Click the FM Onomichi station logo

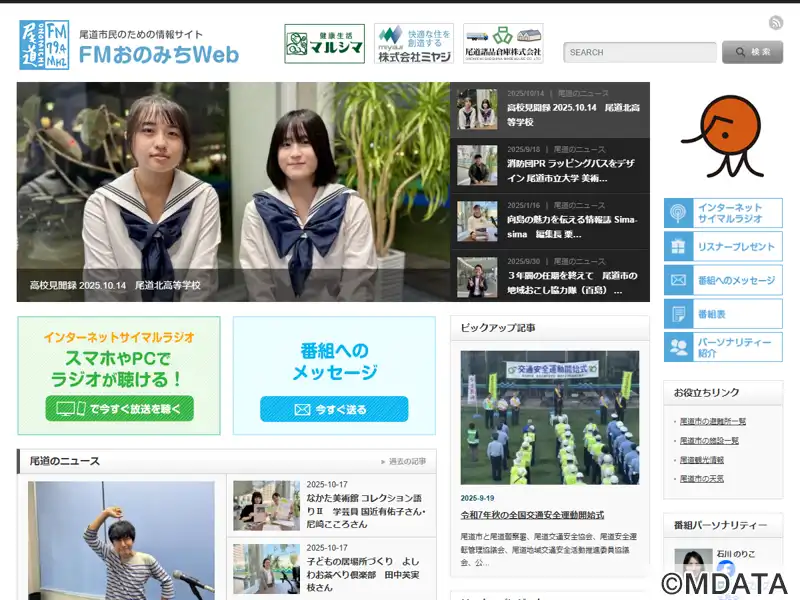coord(43,45)
